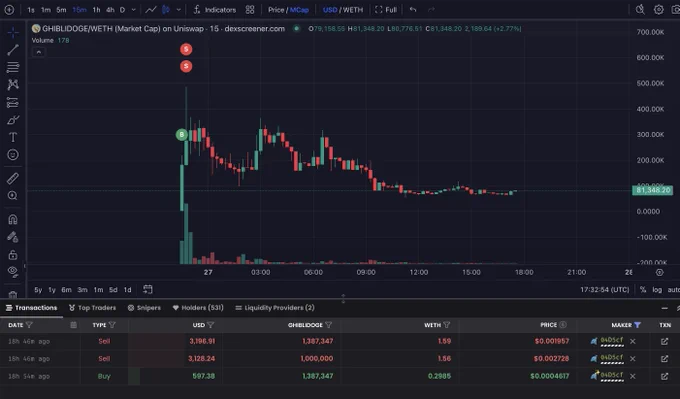Open time axis settings gear
Image resolution: width=680 pixels, height=399 pixels.
(x=659, y=272)
